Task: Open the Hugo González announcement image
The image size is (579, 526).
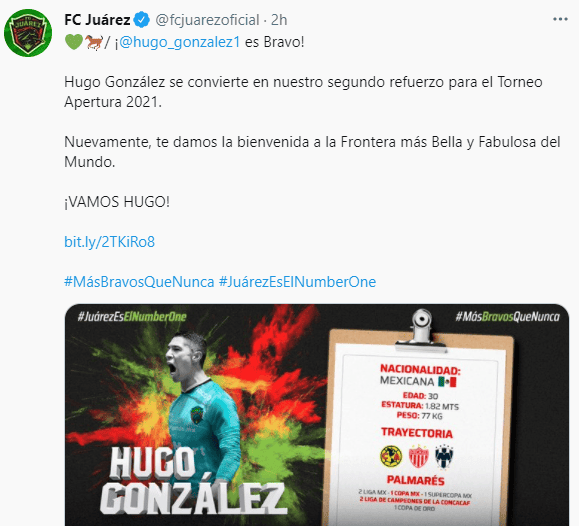Action: (317, 415)
